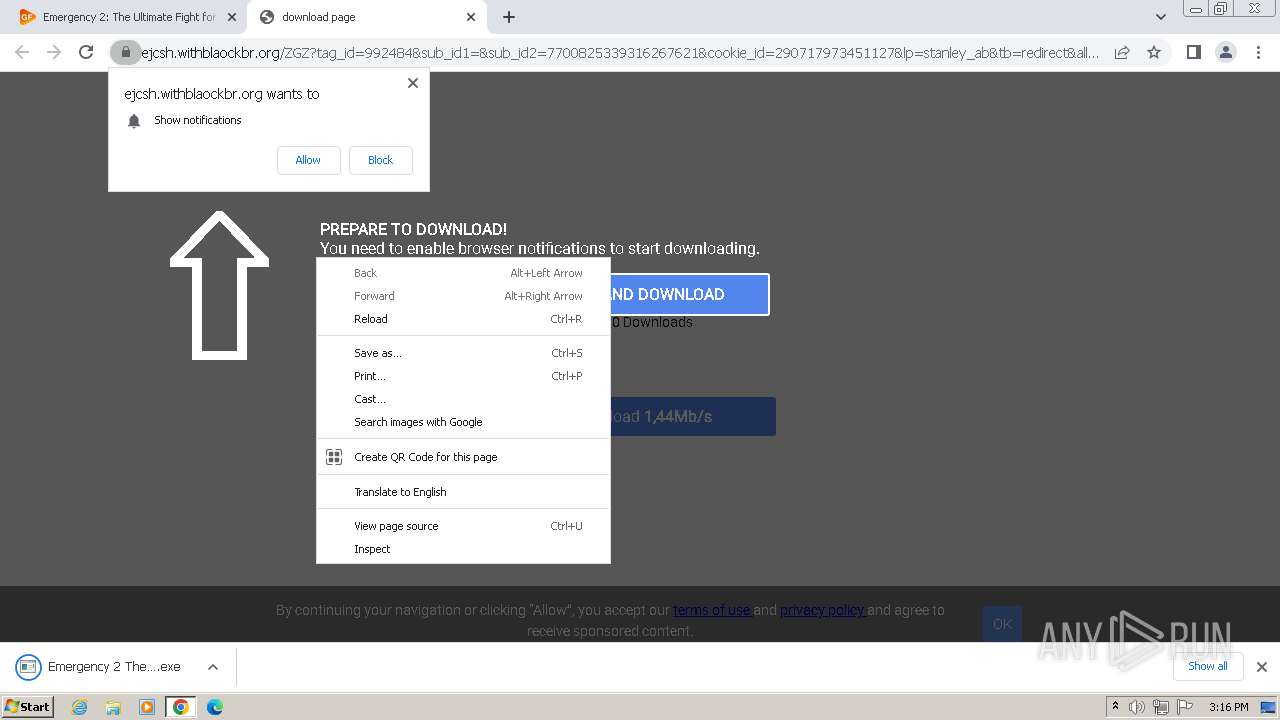Open the Chrome profile avatar
This screenshot has width=1280, height=720.
(1225, 52)
